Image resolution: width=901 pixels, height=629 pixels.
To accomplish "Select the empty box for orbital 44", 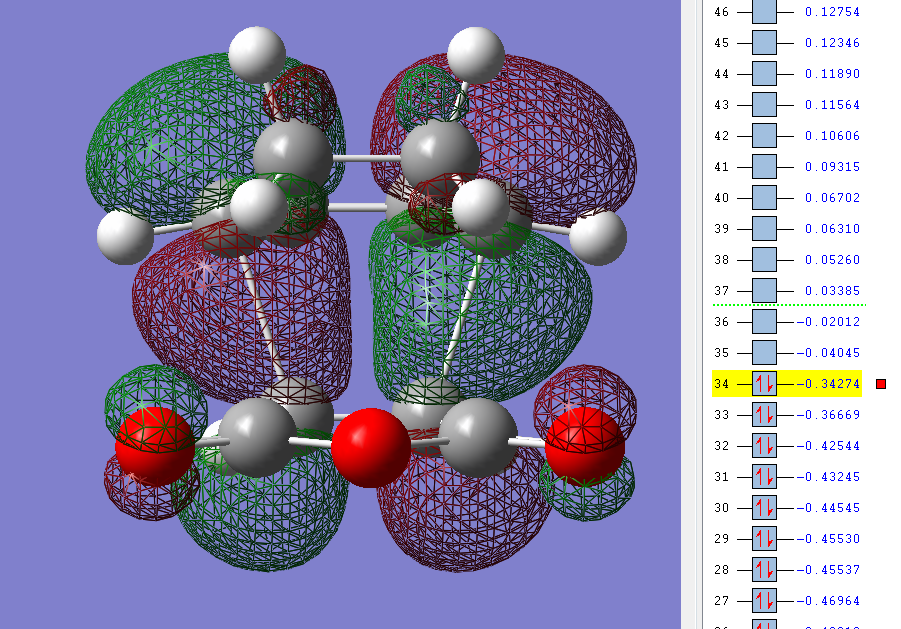I will (764, 74).
